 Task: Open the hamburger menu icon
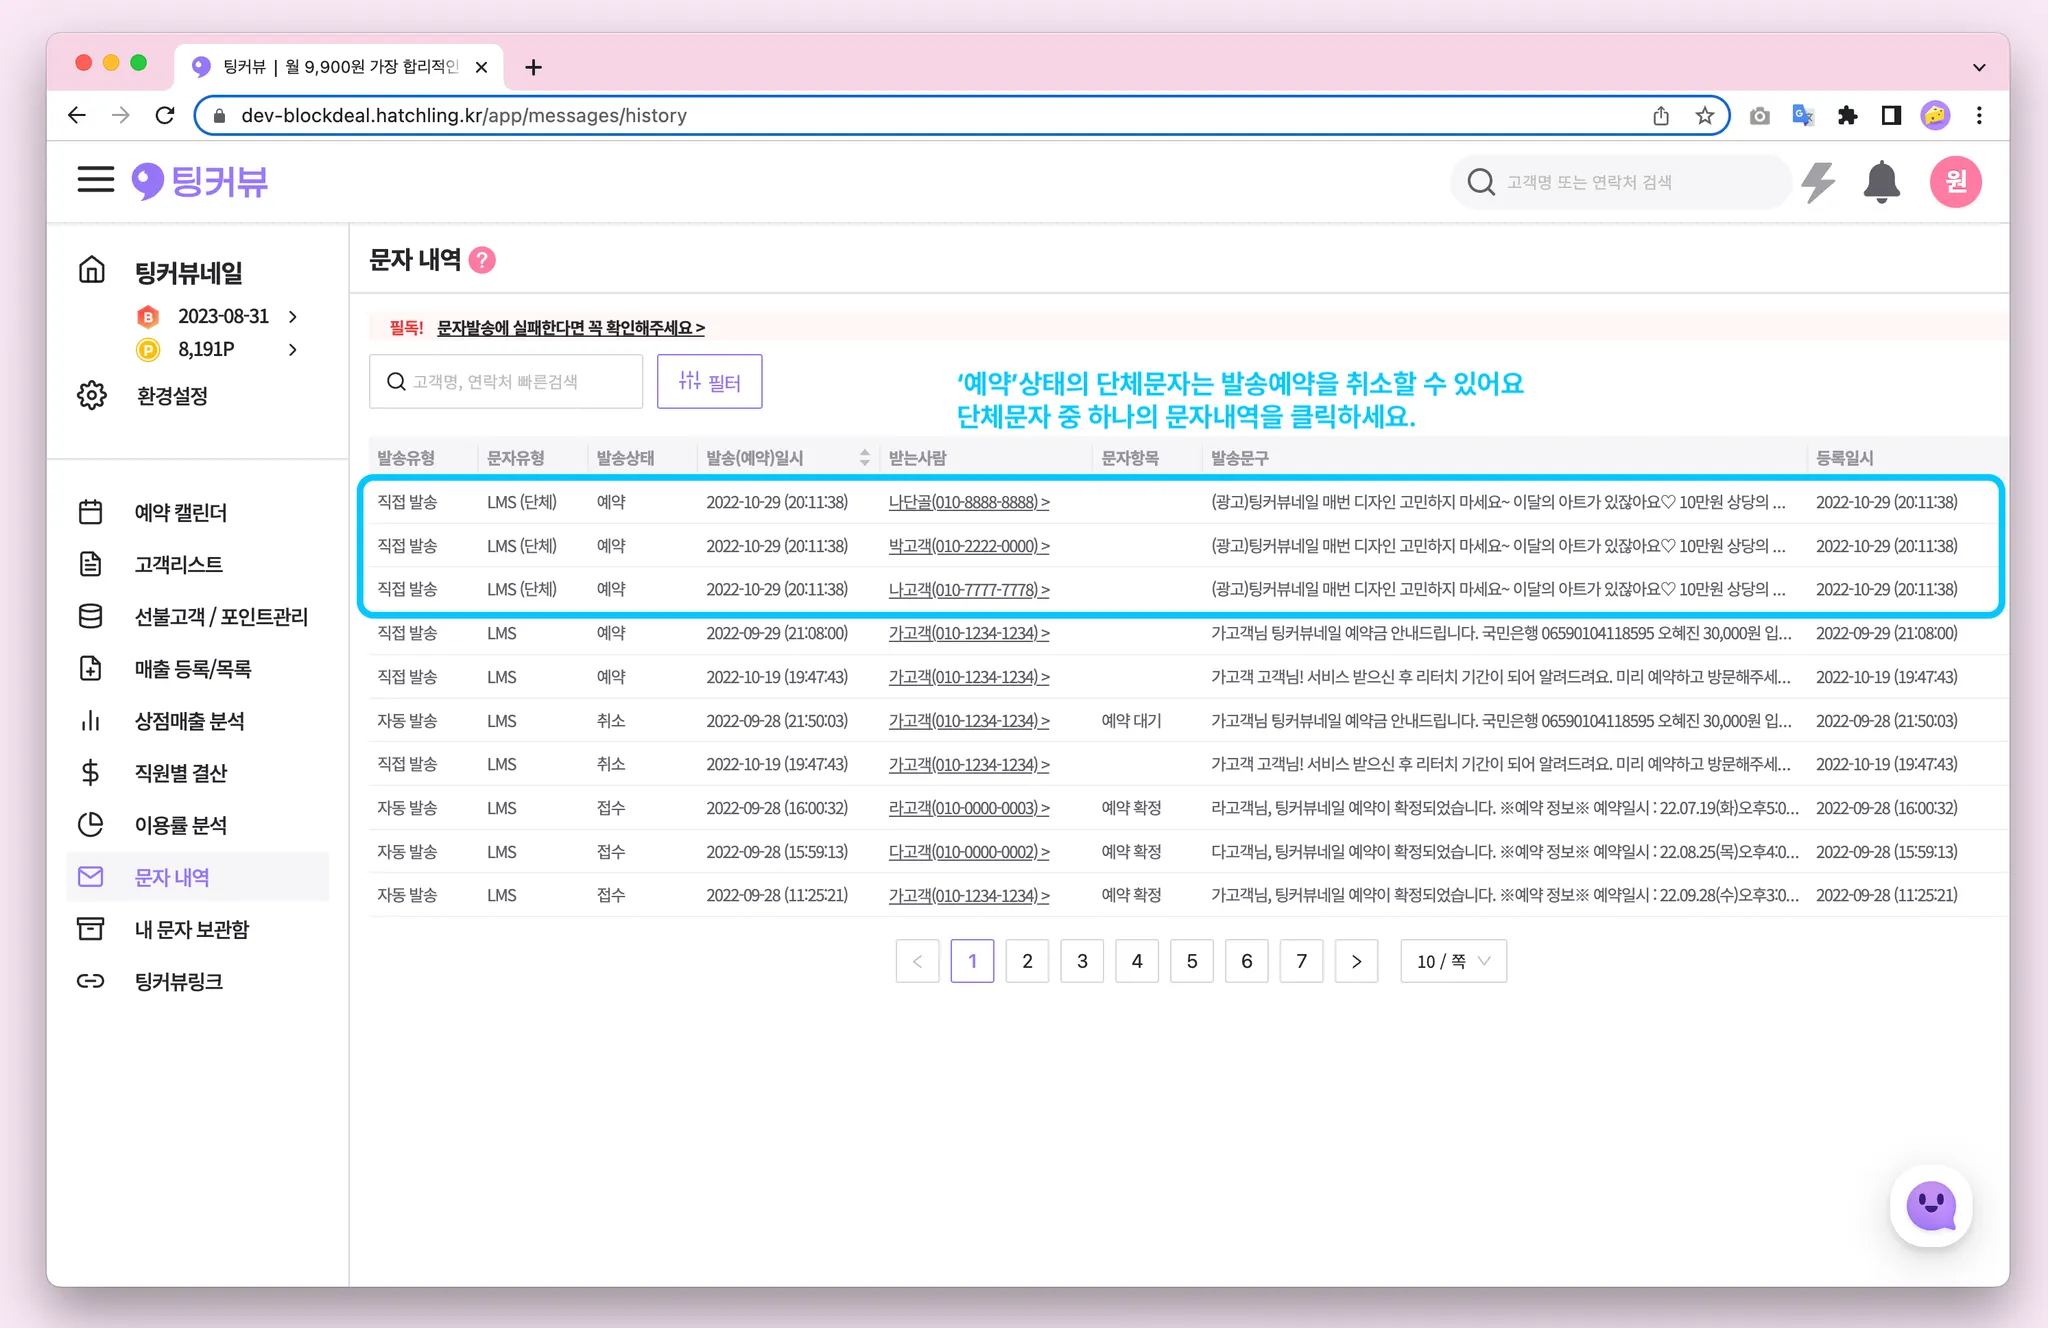[96, 180]
